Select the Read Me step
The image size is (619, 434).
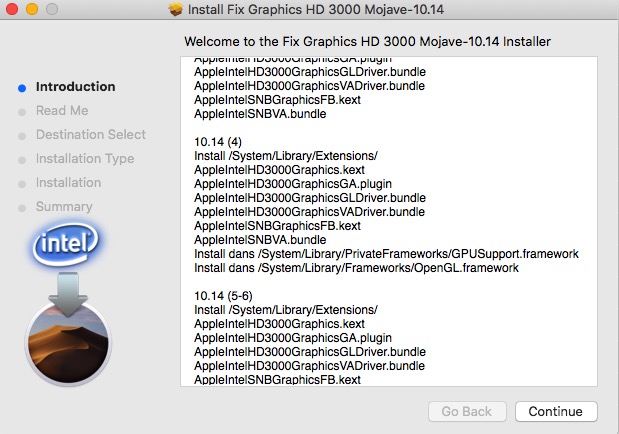tap(62, 111)
